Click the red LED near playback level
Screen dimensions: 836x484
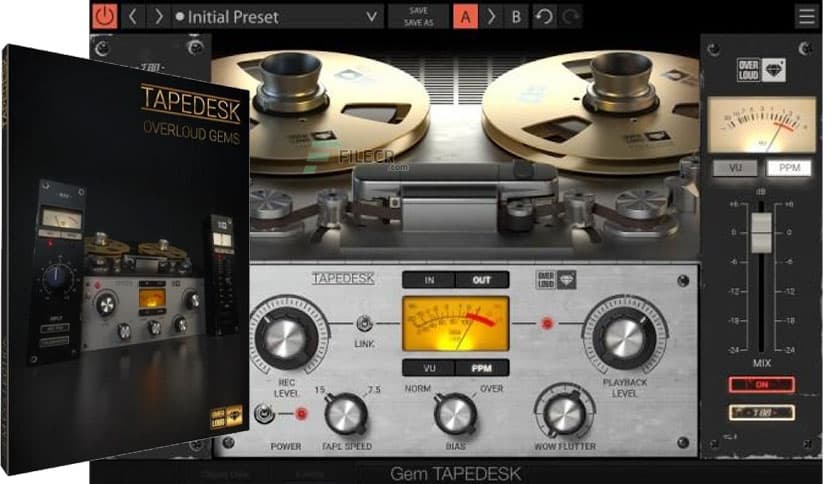(546, 324)
